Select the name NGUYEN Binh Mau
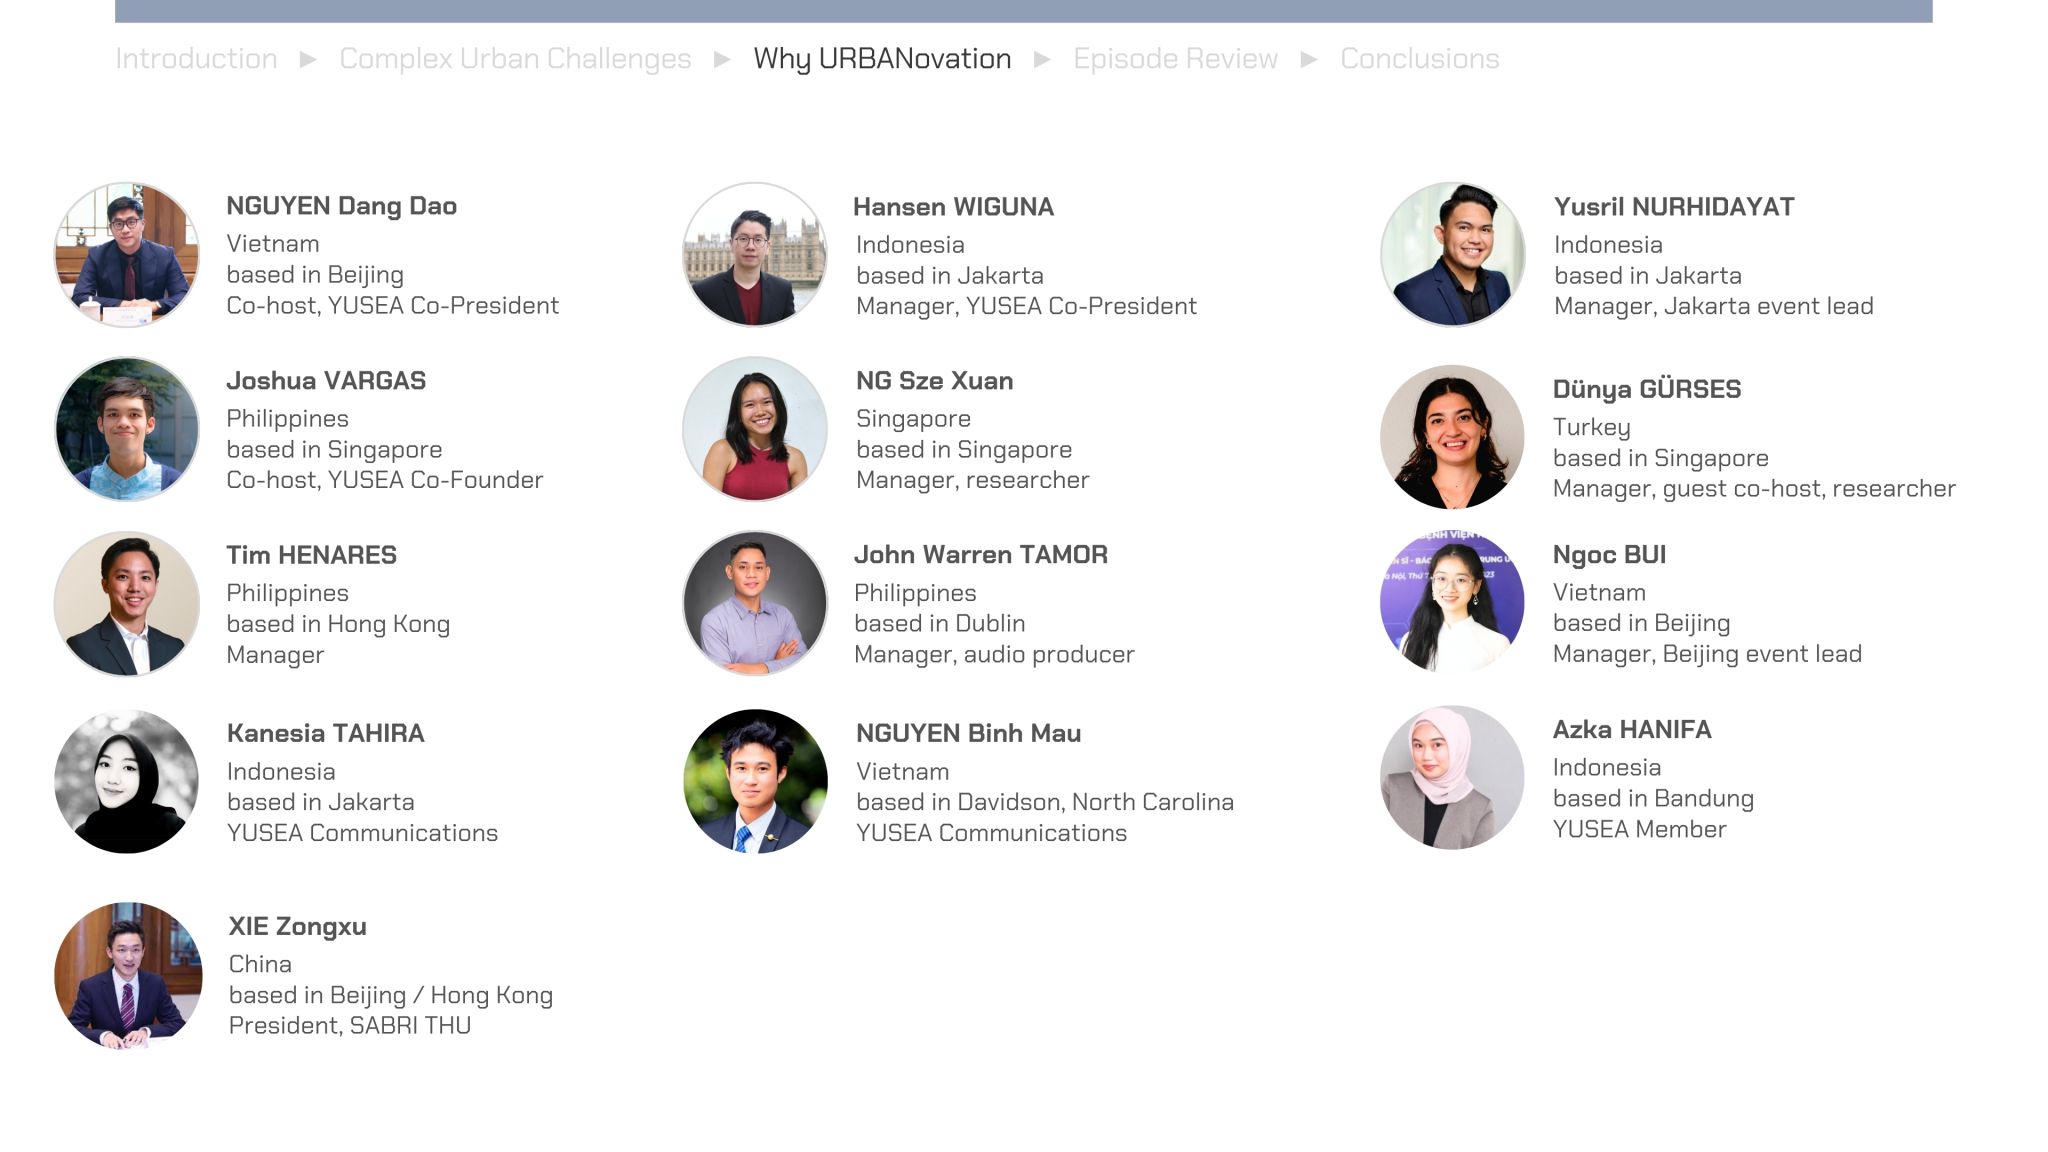 [968, 733]
